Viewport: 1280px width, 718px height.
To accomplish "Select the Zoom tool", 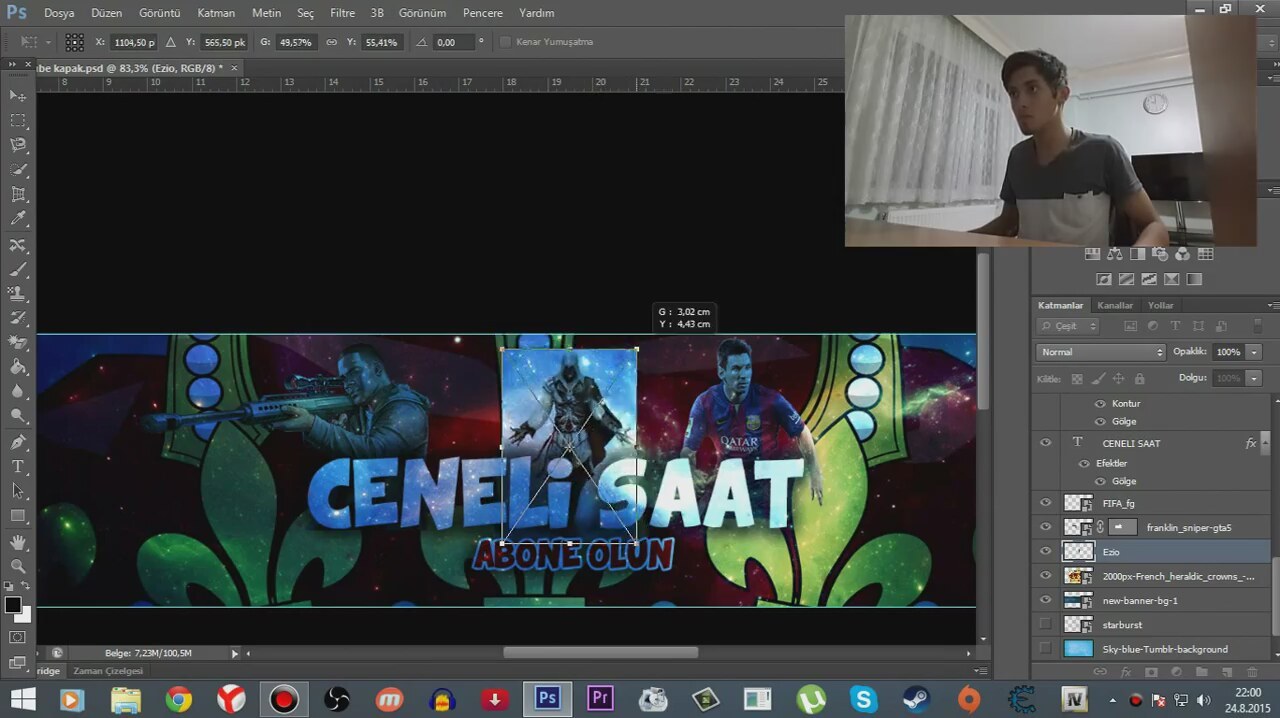I will pos(18,566).
